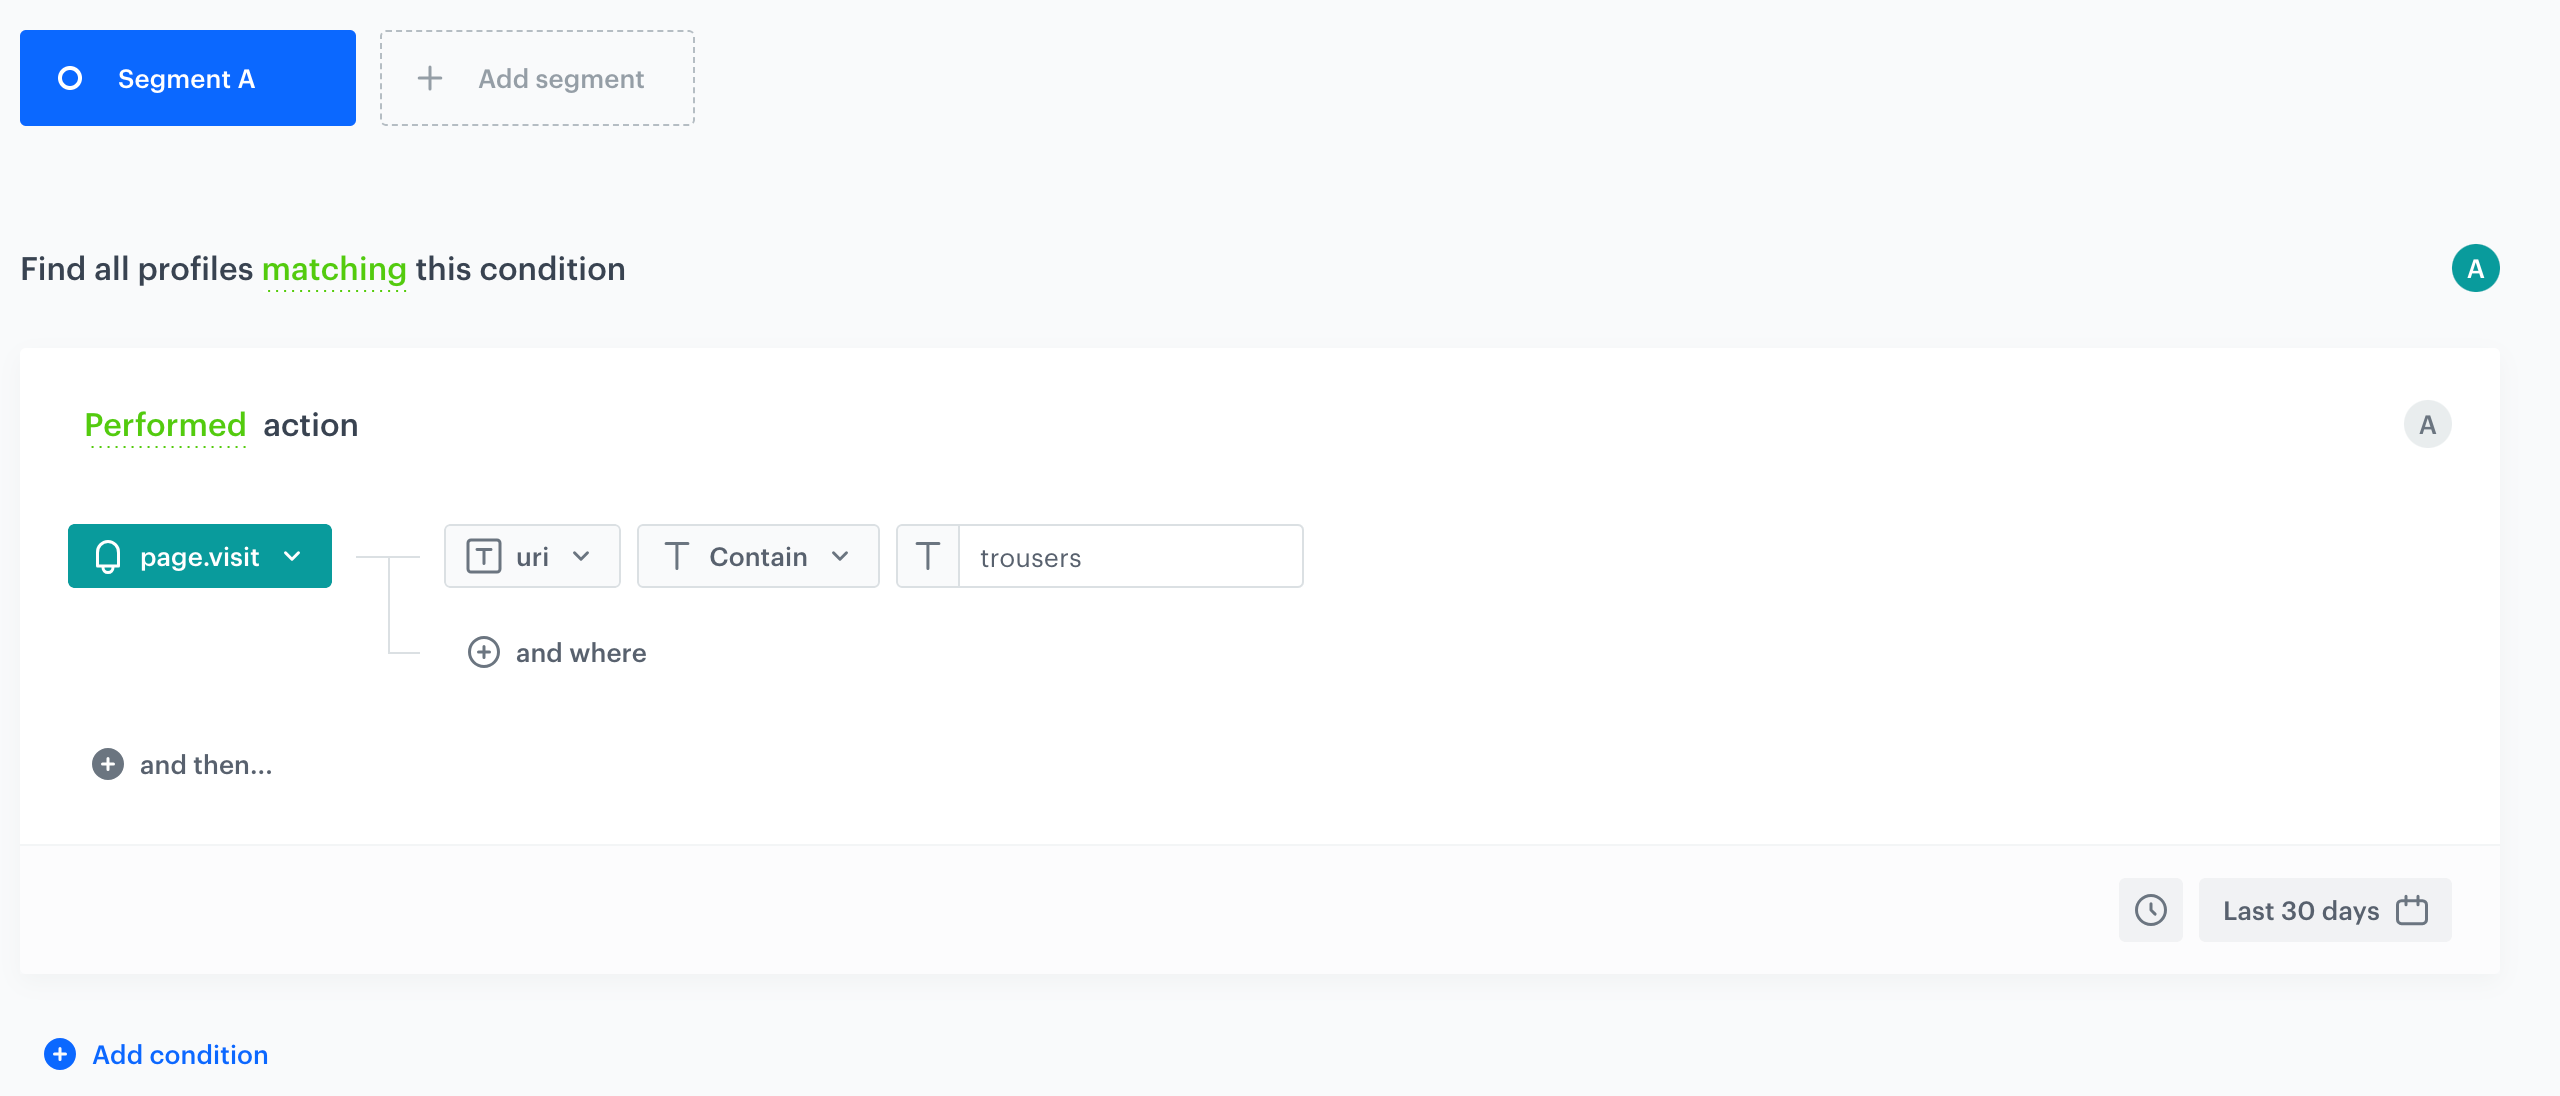The height and width of the screenshot is (1096, 2560).
Task: Change the Performed action type
Action: click(165, 424)
